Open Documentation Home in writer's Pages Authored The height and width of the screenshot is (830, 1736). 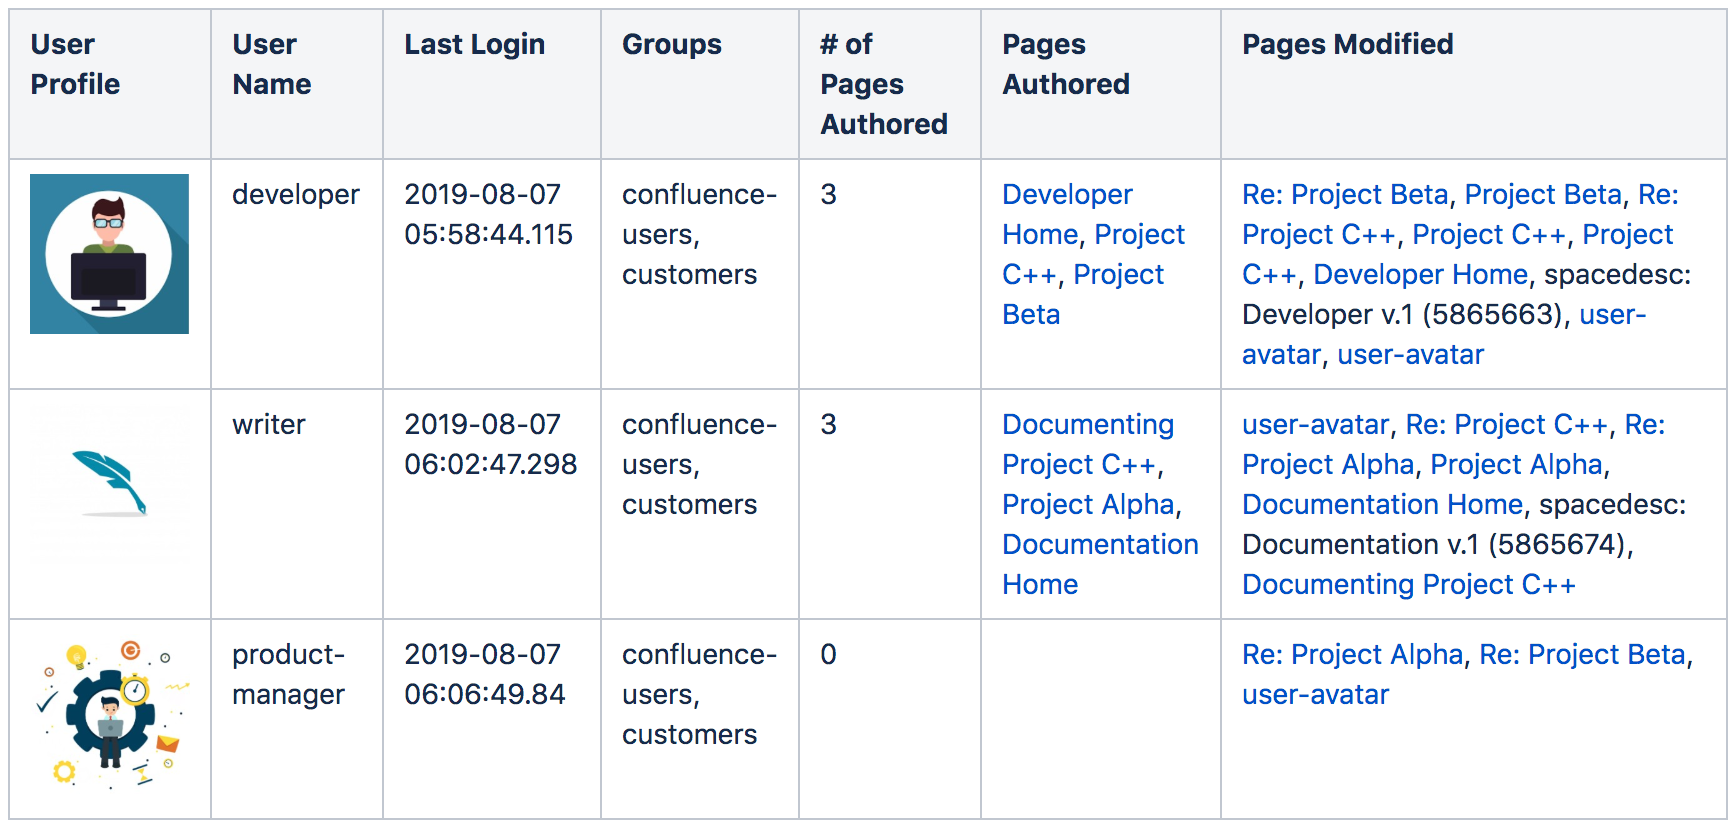click(1100, 564)
